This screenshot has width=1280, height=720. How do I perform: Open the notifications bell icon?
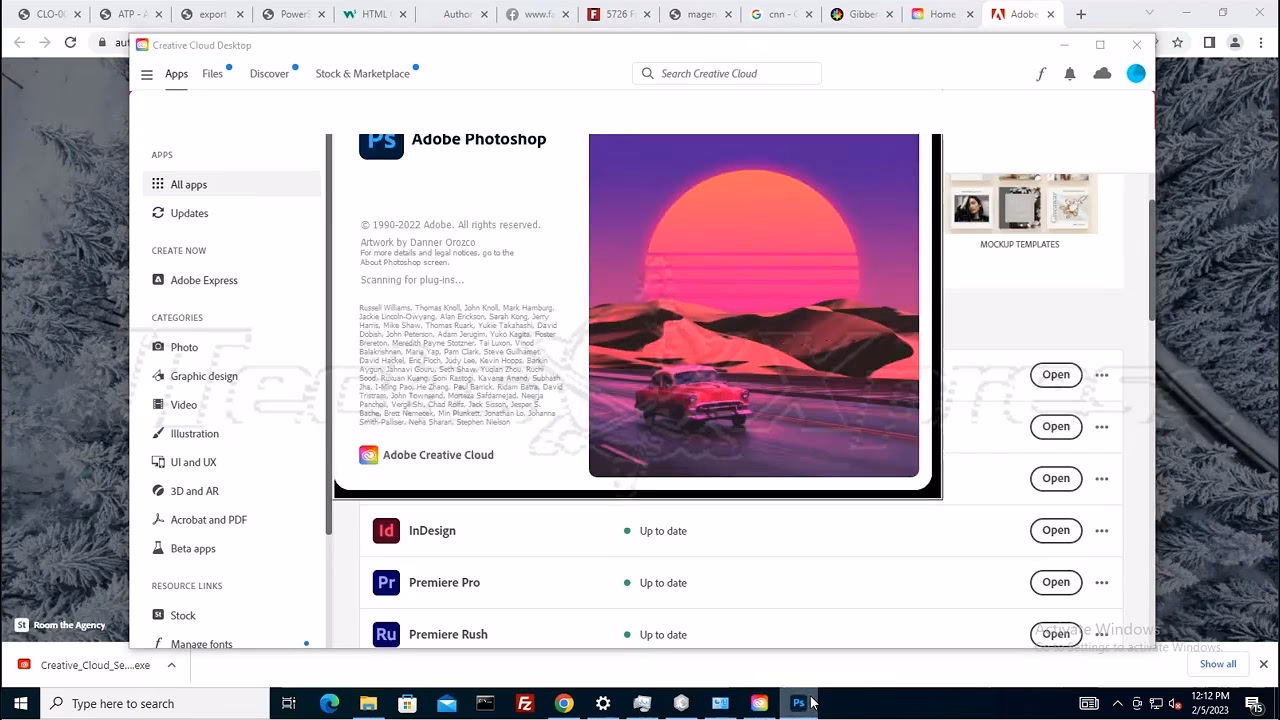tap(1070, 74)
